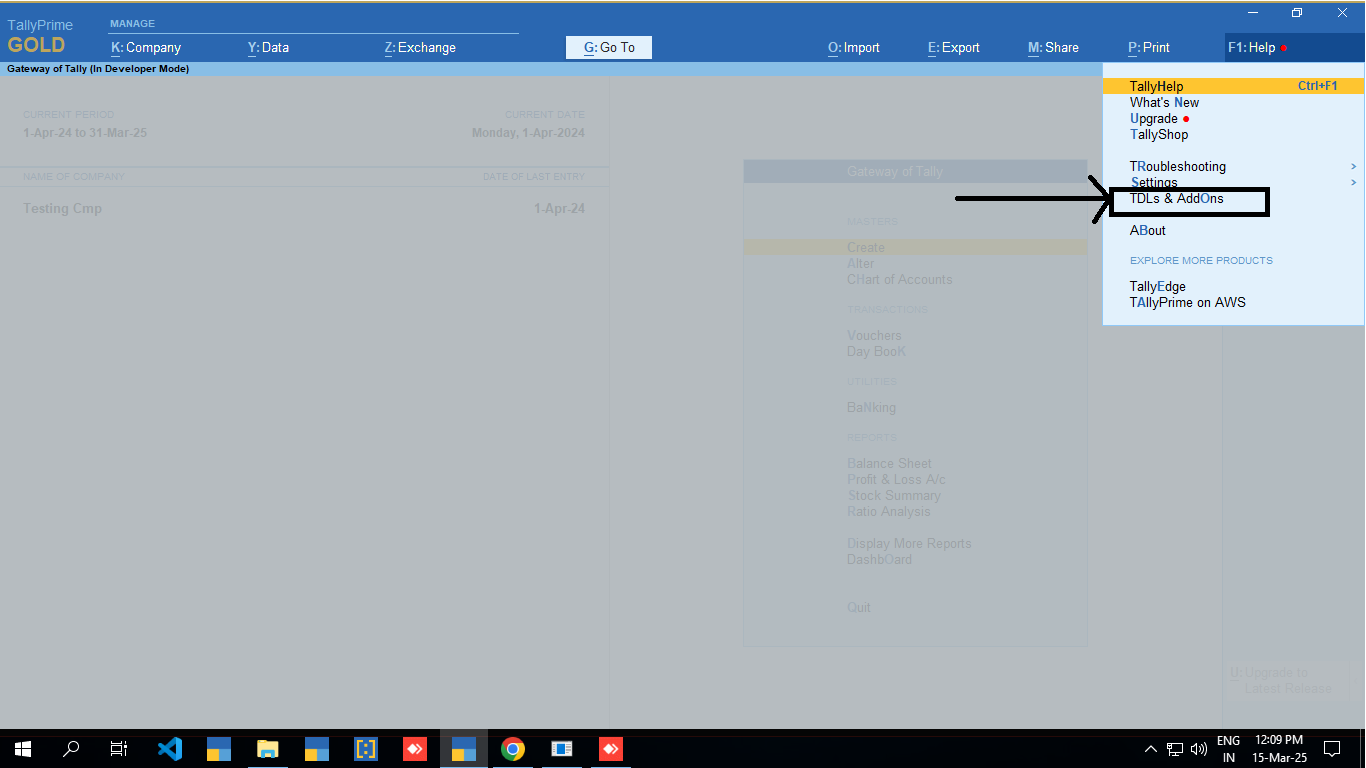Open Day Book entry
This screenshot has height=768, width=1366.
coord(877,351)
